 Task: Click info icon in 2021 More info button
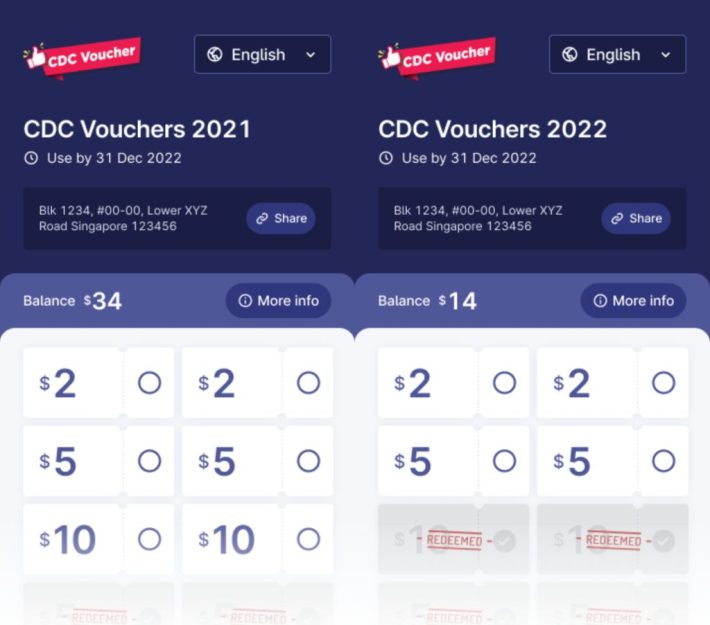[x=245, y=301]
